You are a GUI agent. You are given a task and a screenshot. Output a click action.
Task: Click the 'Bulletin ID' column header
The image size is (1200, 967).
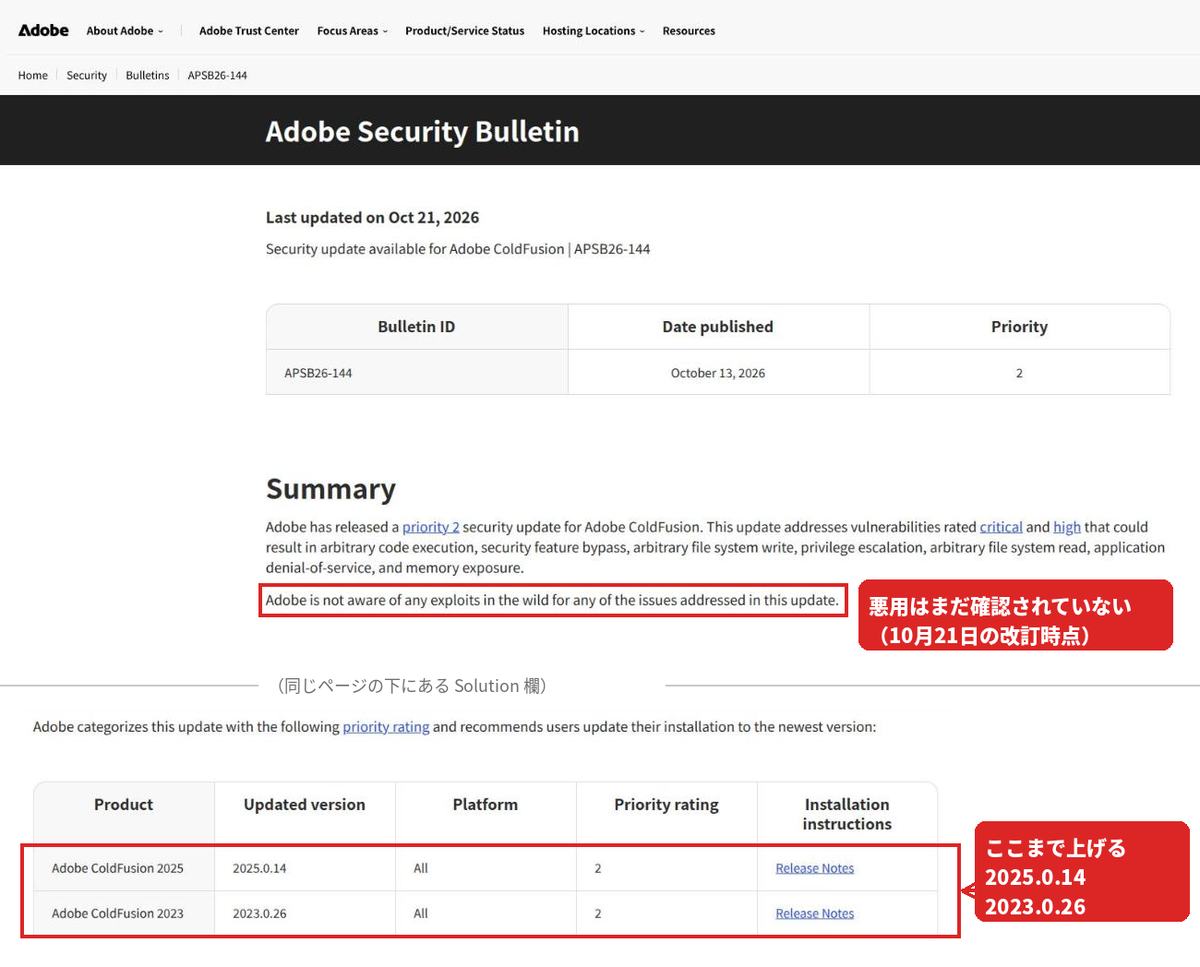pos(416,327)
